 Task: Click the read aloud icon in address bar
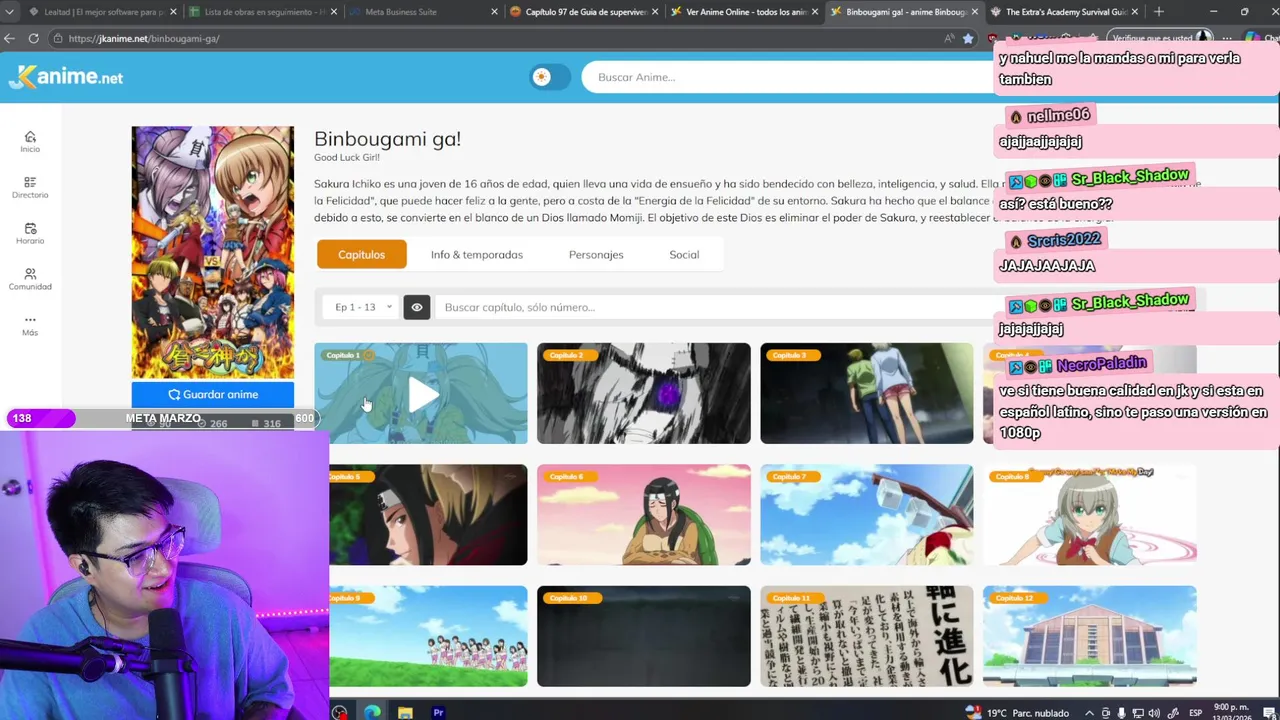click(949, 38)
